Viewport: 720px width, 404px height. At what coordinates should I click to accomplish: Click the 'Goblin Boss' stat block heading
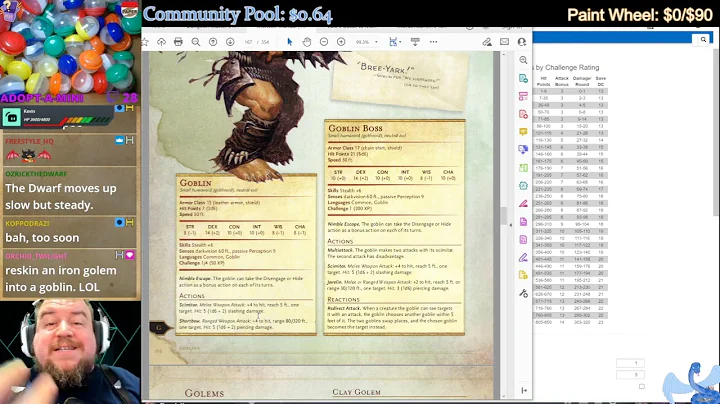355,128
